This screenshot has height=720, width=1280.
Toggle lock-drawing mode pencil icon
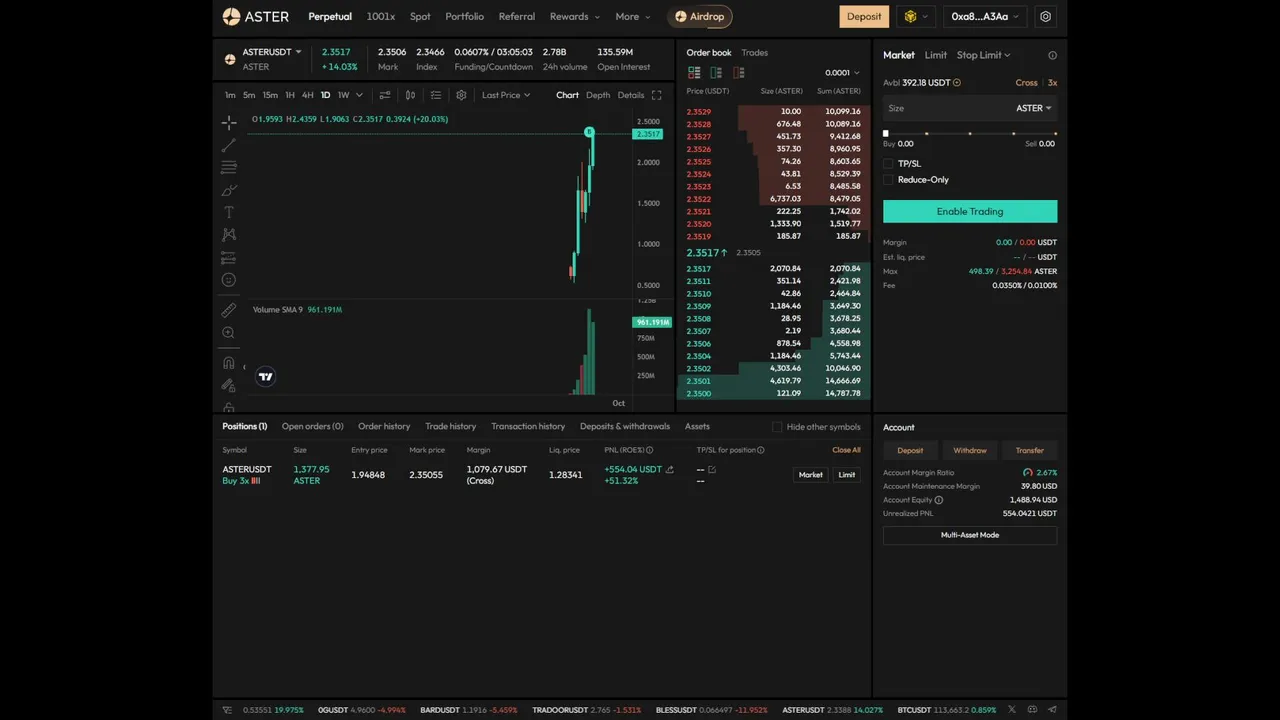(229, 385)
